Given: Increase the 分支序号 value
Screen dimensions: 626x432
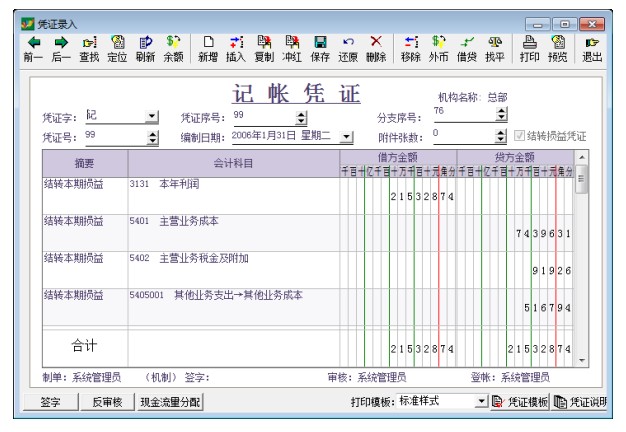Looking at the screenshot, I should 502,111.
